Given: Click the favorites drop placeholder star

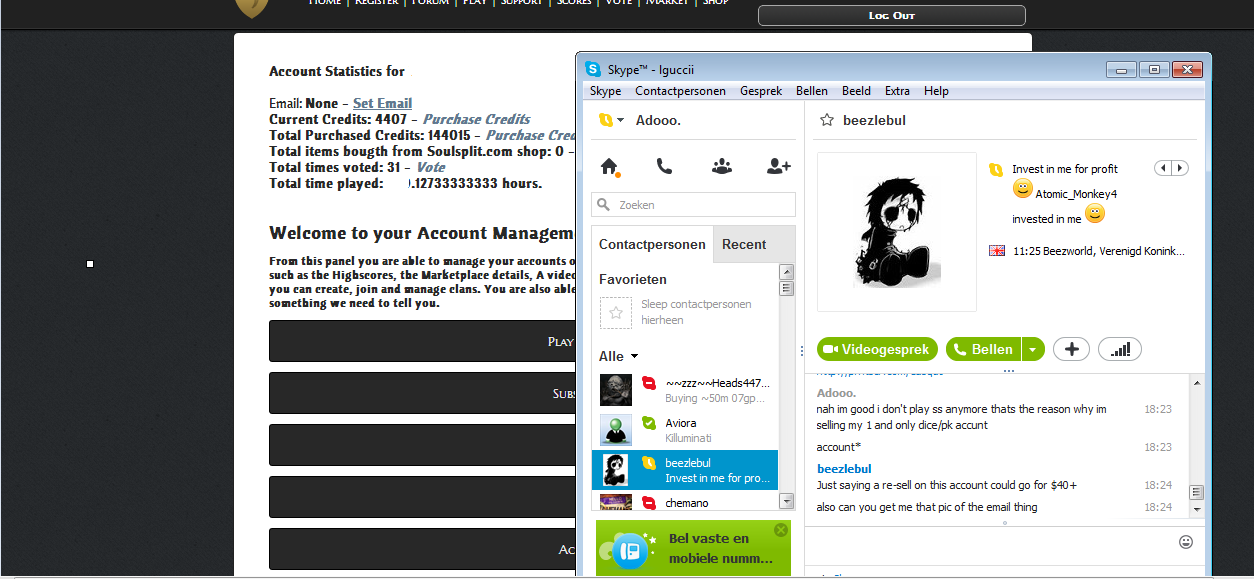Looking at the screenshot, I should tap(616, 313).
